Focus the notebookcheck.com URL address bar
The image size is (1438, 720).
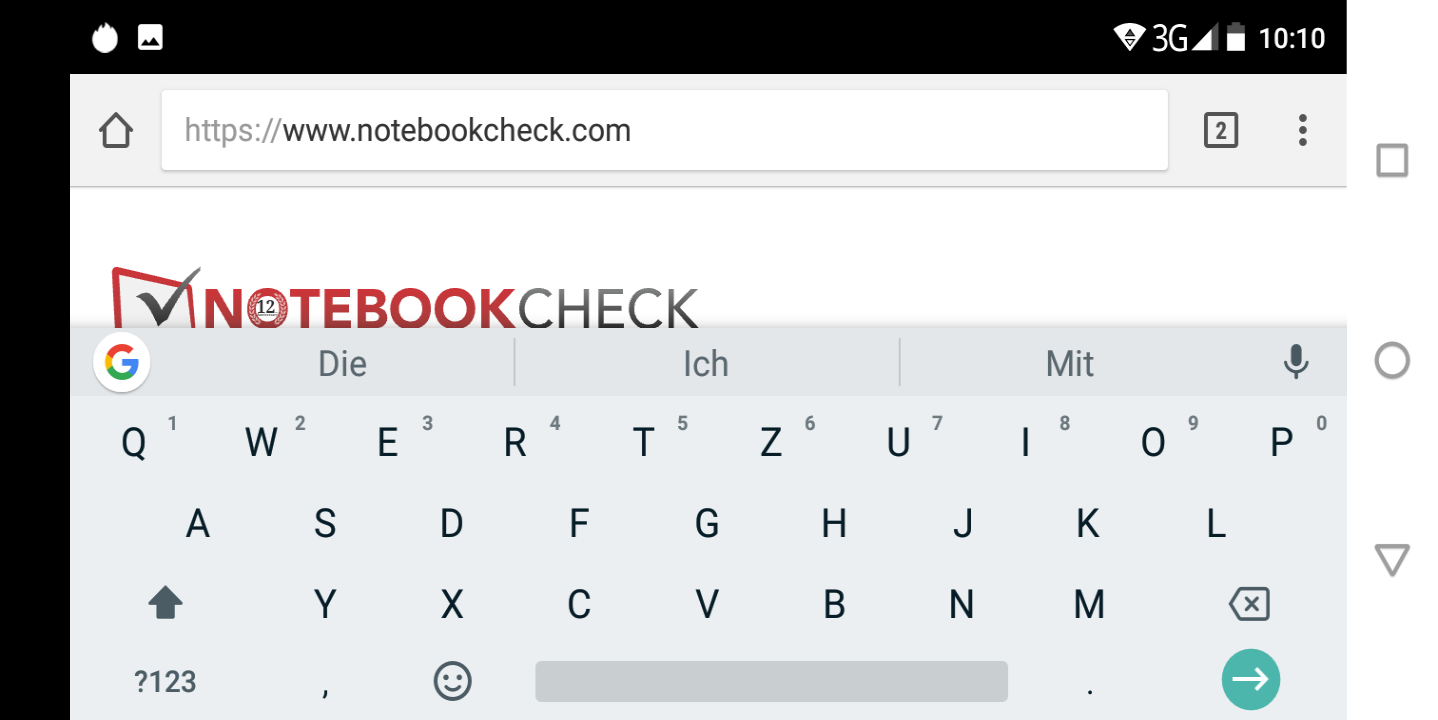tap(665, 130)
